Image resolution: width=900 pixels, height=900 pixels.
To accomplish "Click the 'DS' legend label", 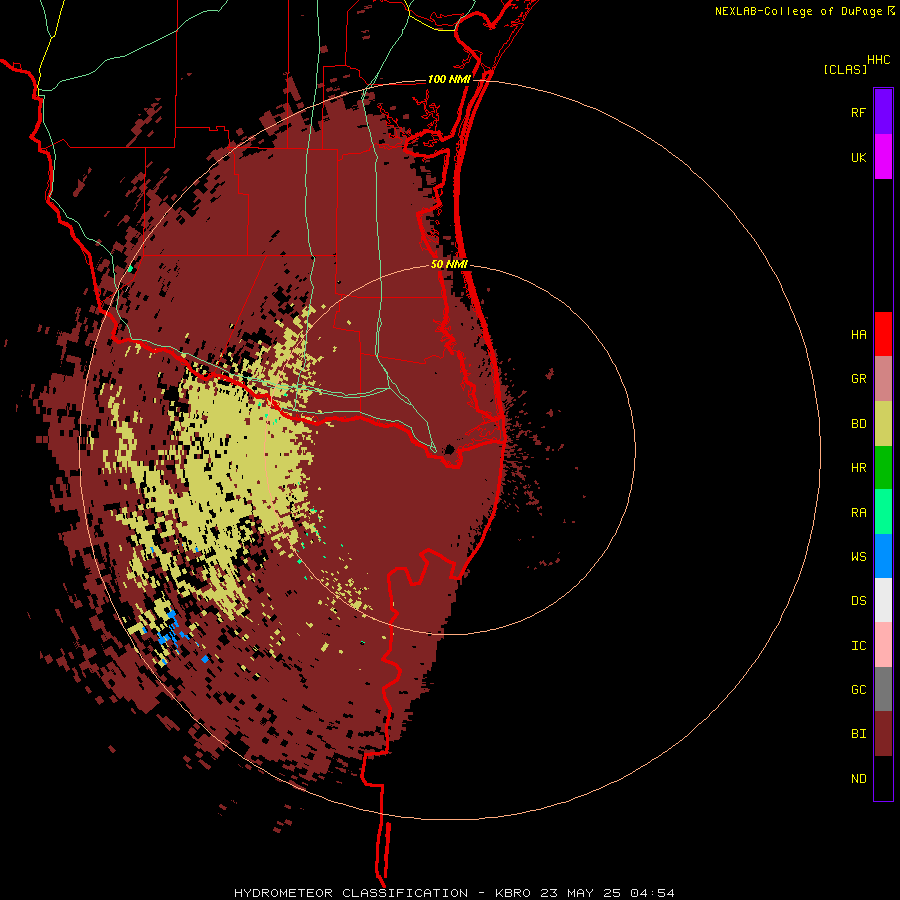I will [x=858, y=601].
